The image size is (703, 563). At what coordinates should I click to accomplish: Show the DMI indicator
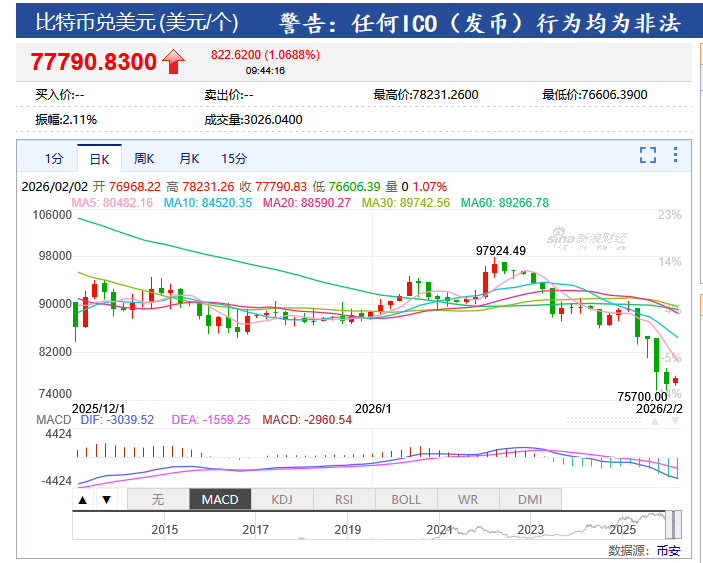530,499
